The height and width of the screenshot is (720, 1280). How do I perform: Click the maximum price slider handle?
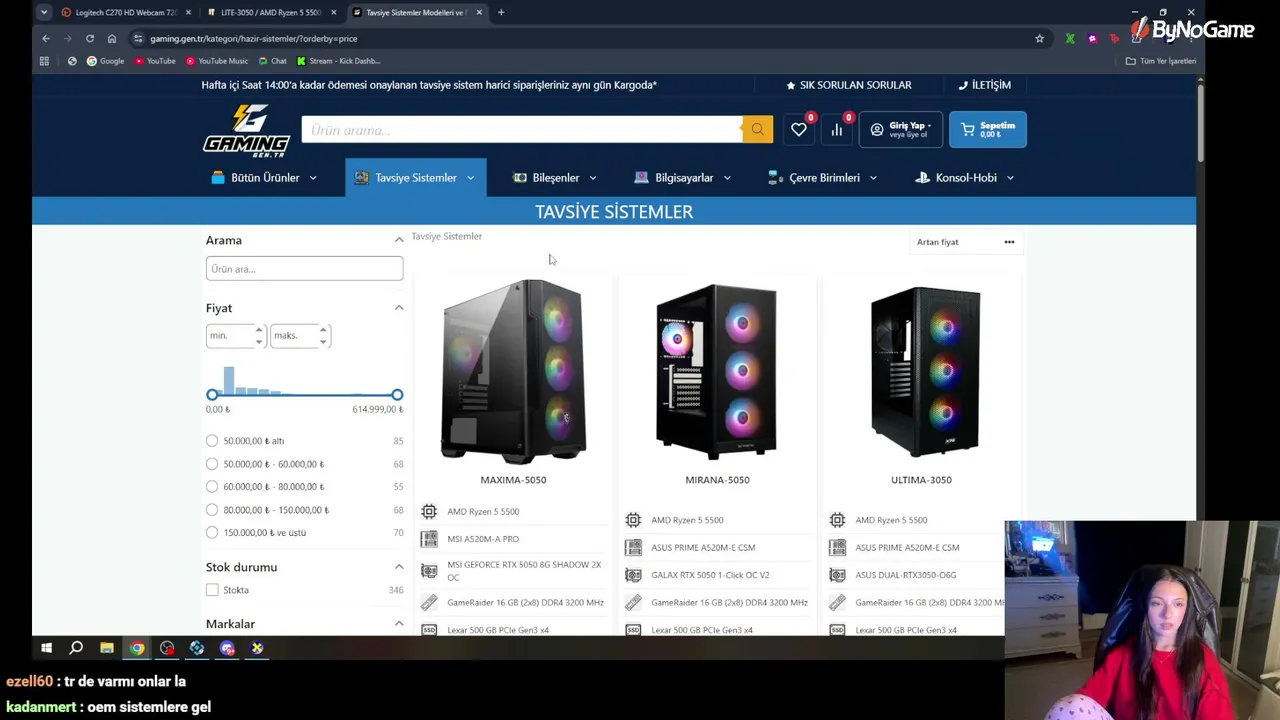(x=397, y=395)
